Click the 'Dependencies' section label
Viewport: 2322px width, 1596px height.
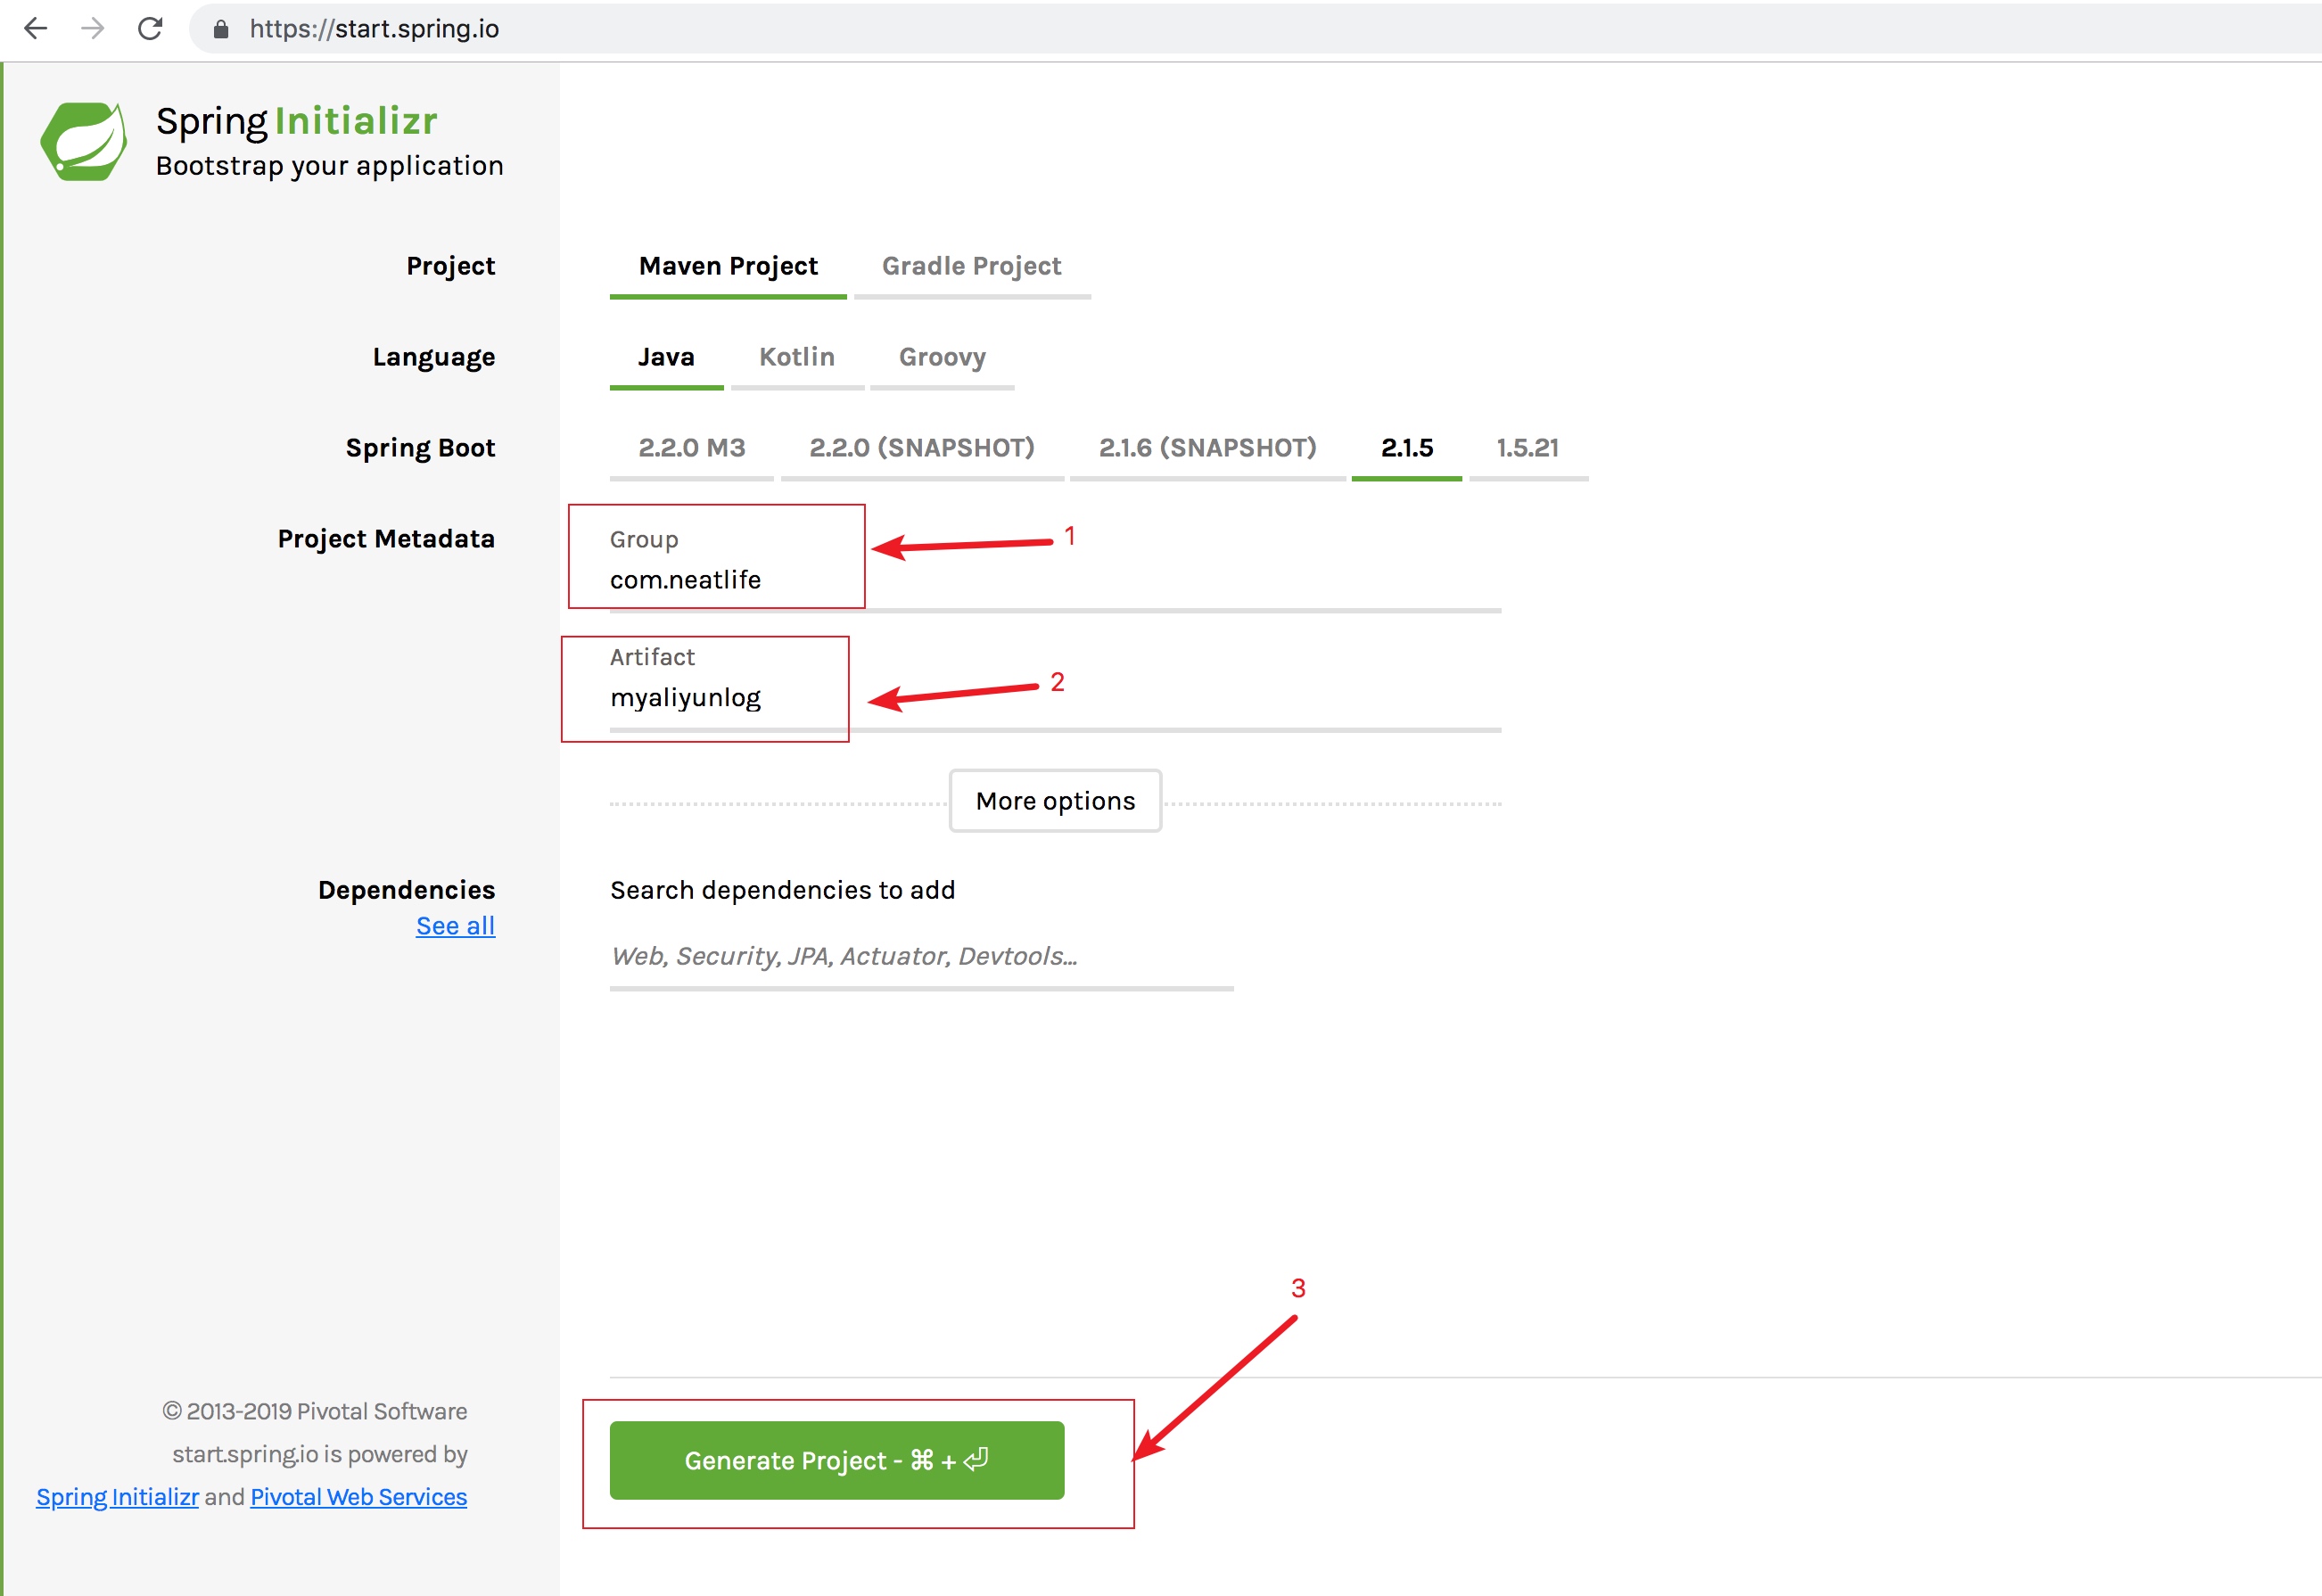(406, 890)
